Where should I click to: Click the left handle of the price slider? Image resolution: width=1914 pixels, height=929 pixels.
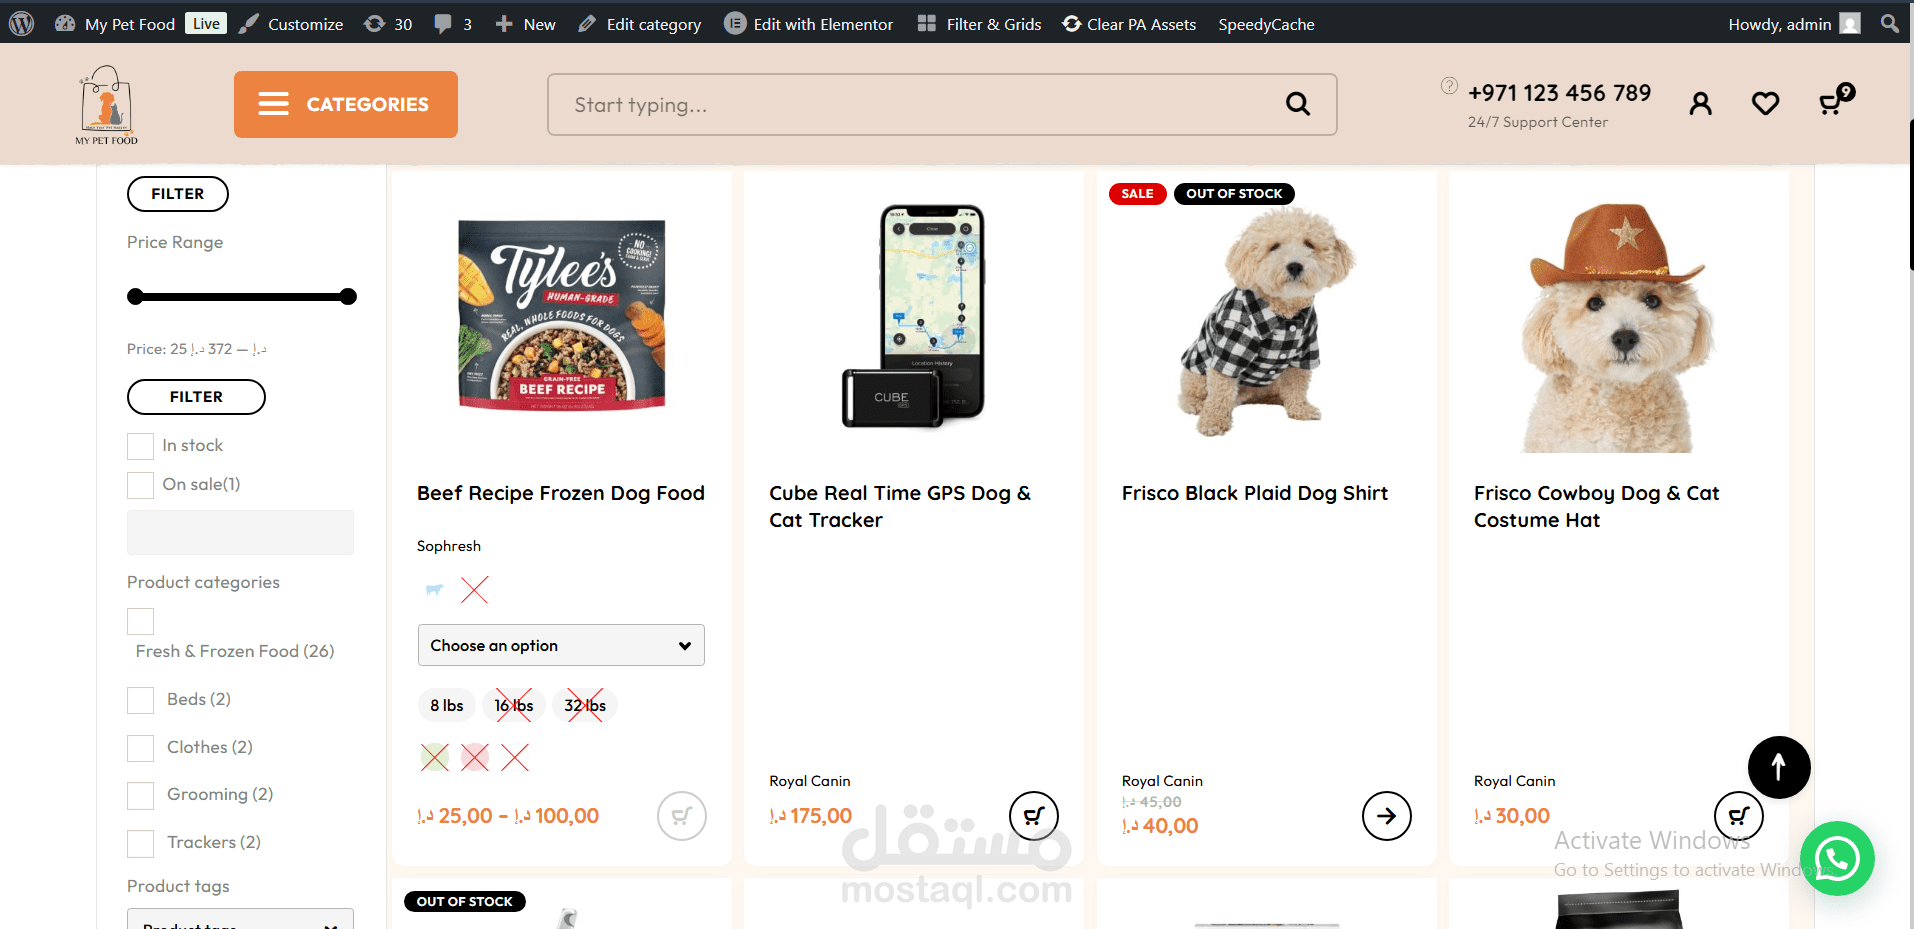tap(136, 296)
